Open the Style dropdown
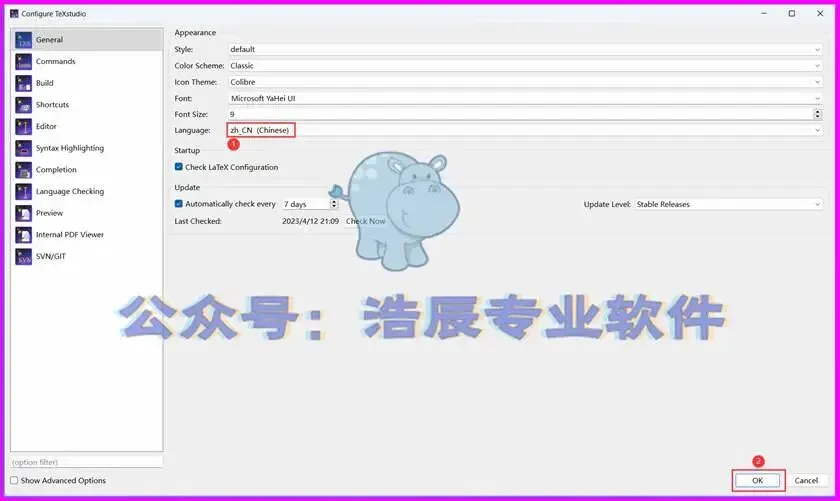Screen dimensions: 840x501 coord(525,49)
